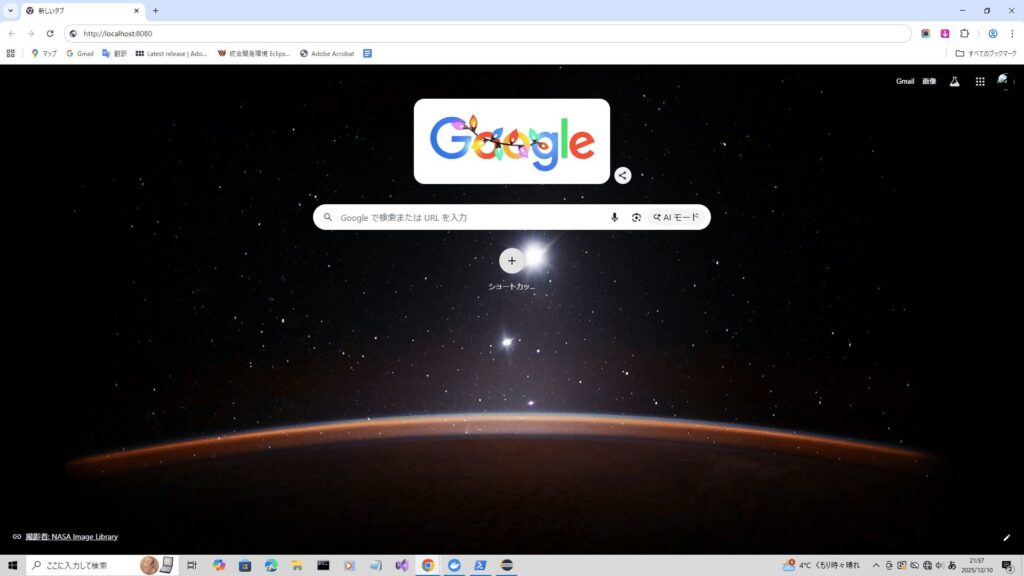Add a shortcut with the plus tile
The image size is (1024, 576).
pos(512,261)
